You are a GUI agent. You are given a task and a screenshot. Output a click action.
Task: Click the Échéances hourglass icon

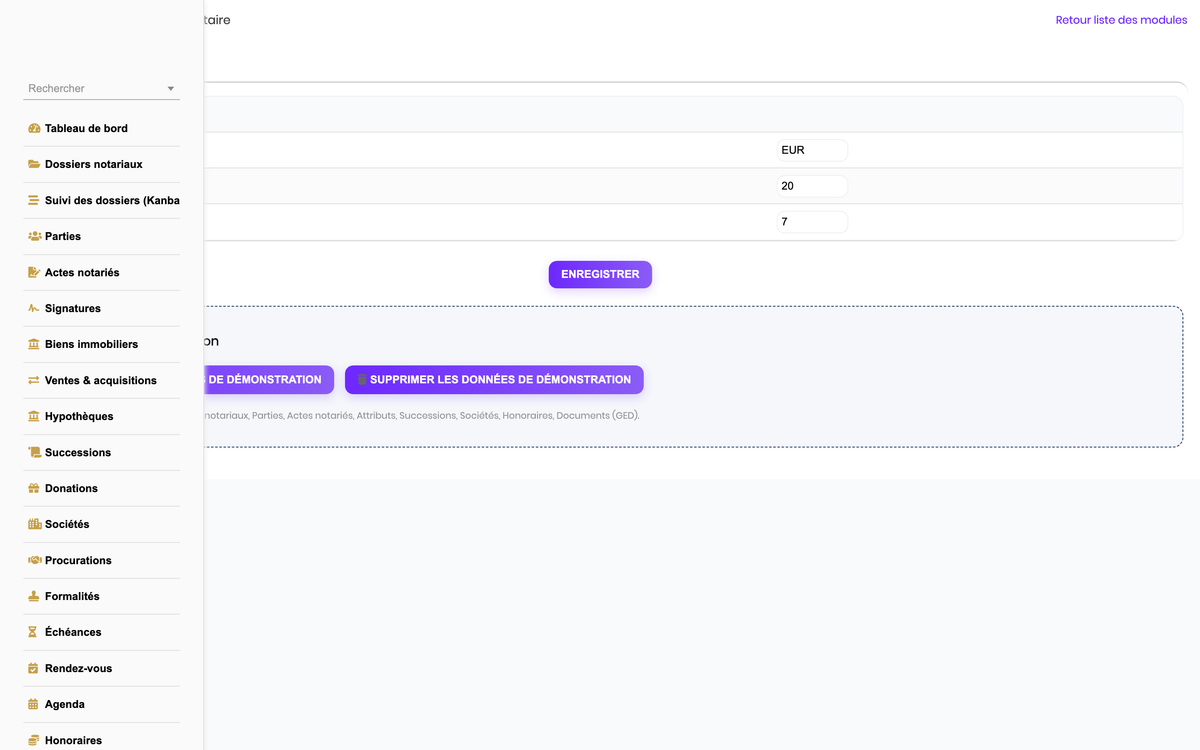coord(33,632)
